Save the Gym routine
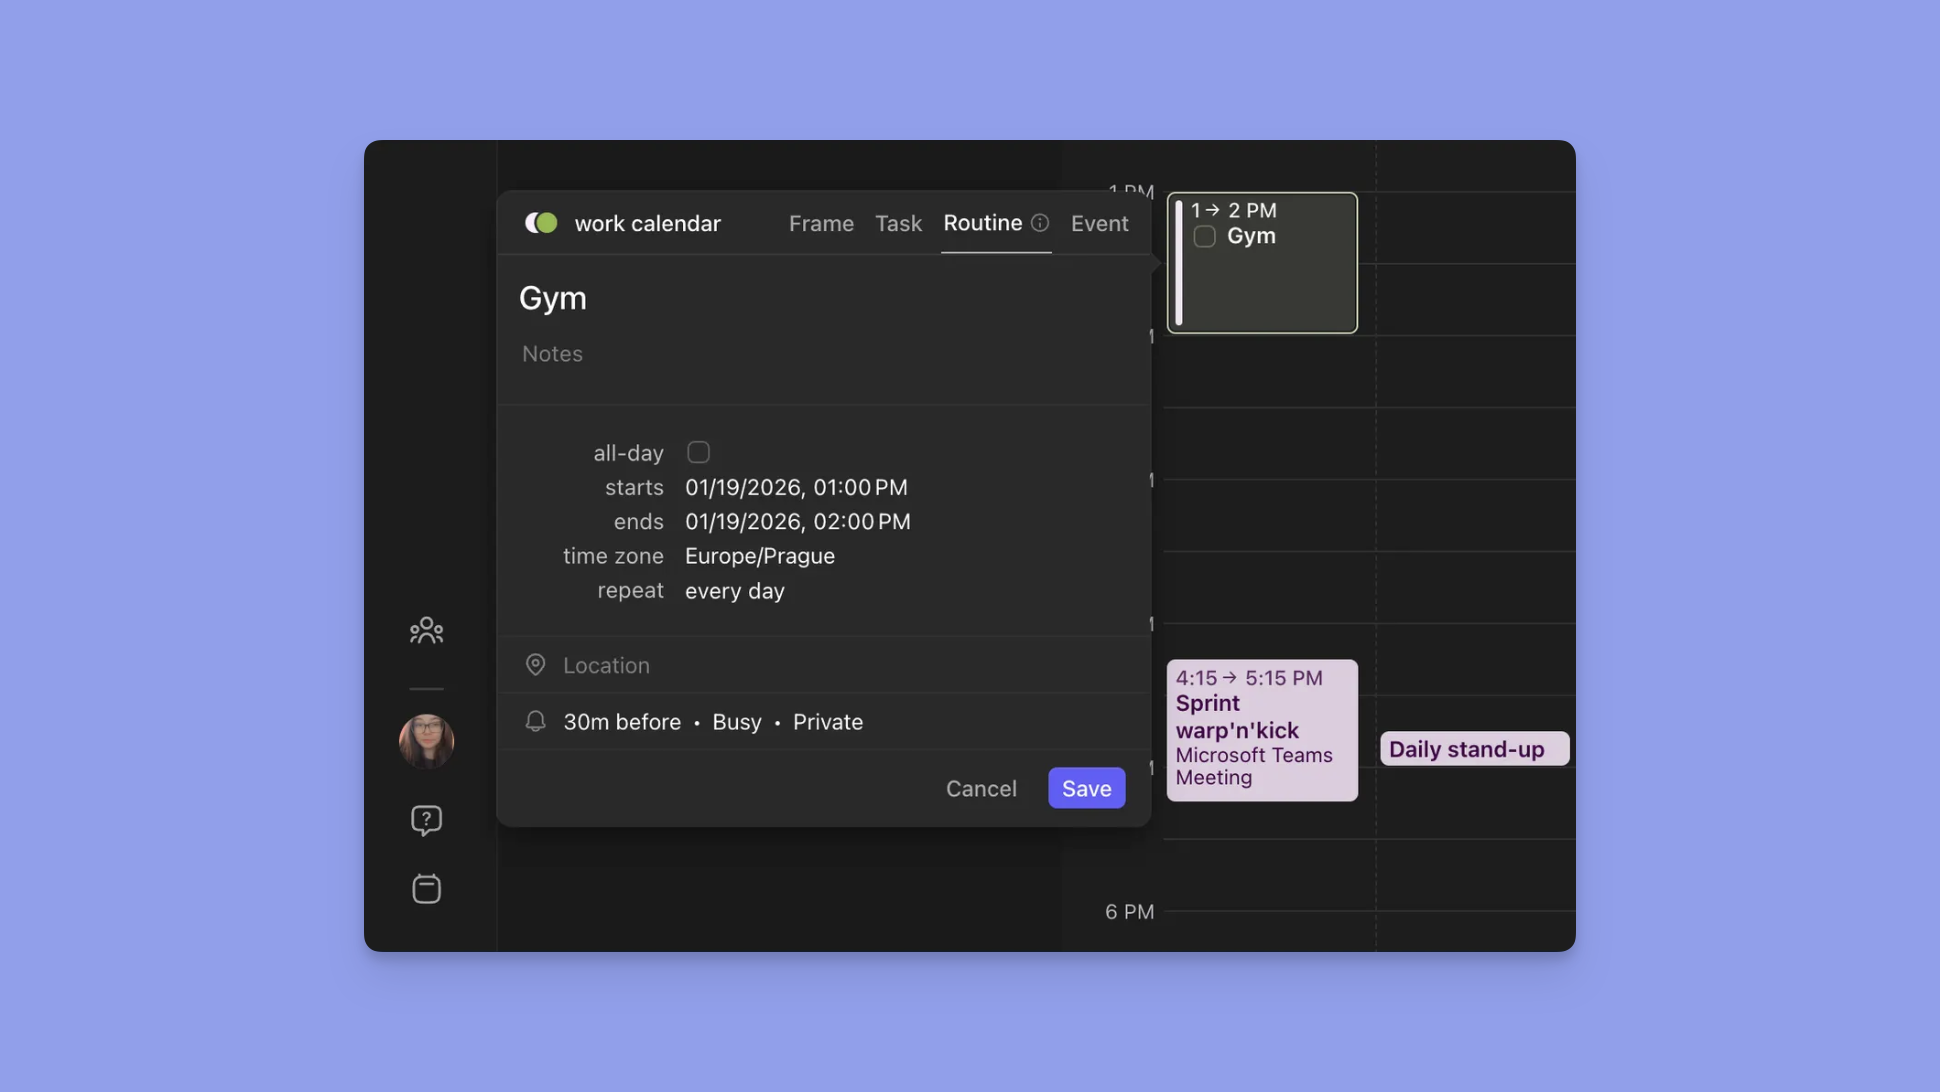The height and width of the screenshot is (1092, 1940). [1086, 788]
